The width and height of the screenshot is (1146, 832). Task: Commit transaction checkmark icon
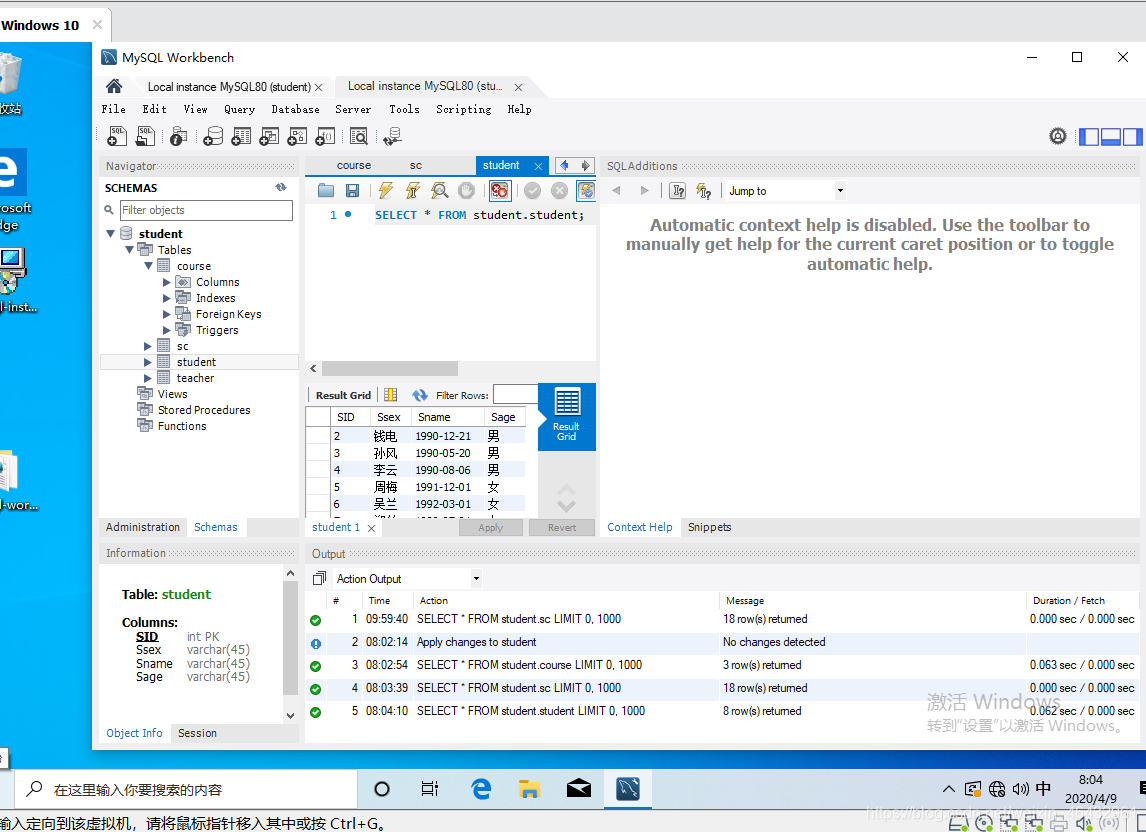click(533, 191)
